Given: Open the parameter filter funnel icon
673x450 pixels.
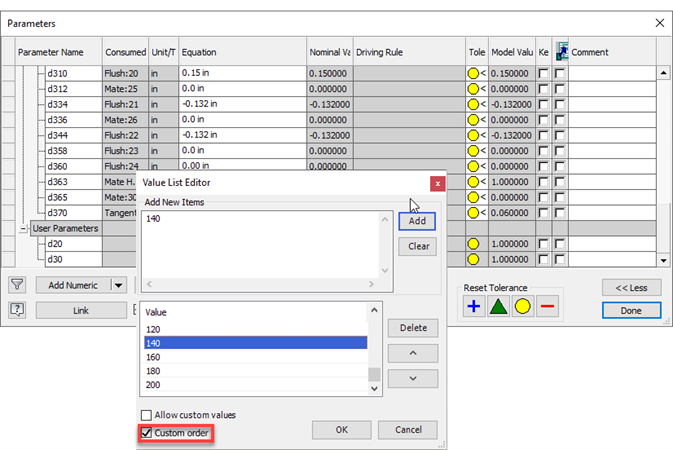Looking at the screenshot, I should pos(17,285).
